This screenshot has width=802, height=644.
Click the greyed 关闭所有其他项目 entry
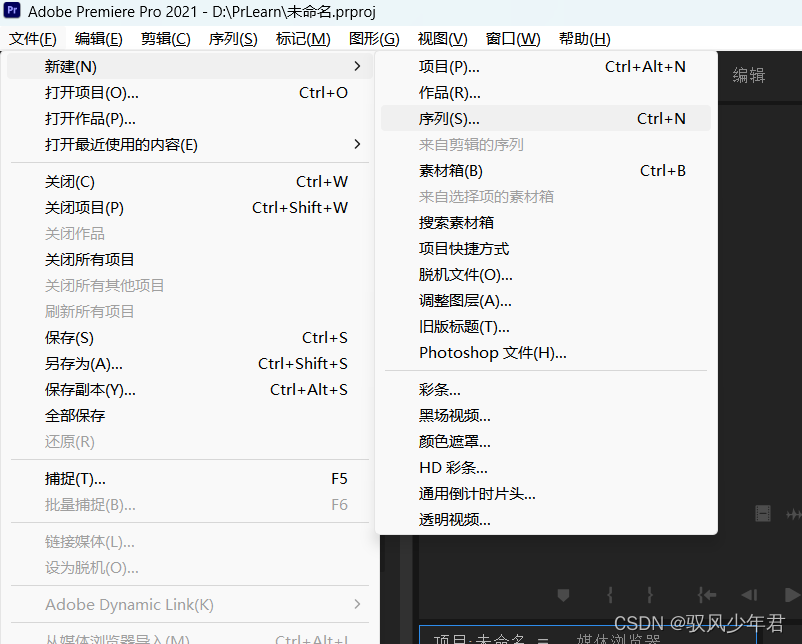190,285
